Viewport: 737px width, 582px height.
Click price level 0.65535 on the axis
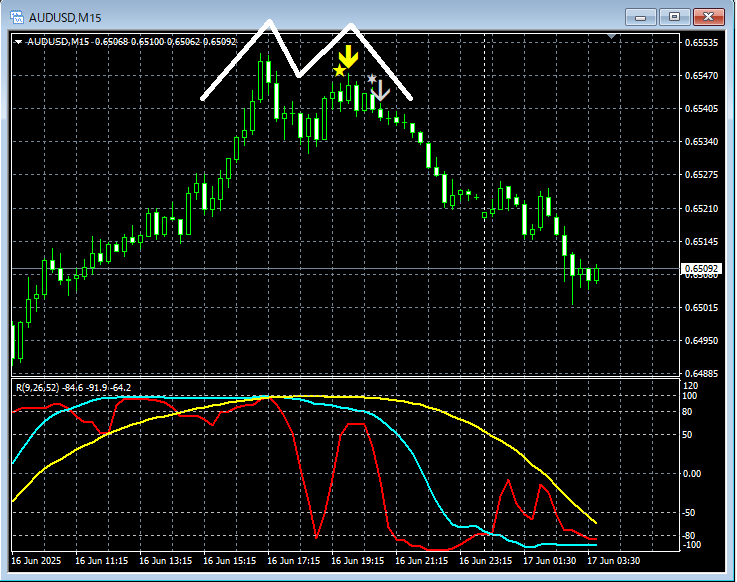(x=701, y=42)
